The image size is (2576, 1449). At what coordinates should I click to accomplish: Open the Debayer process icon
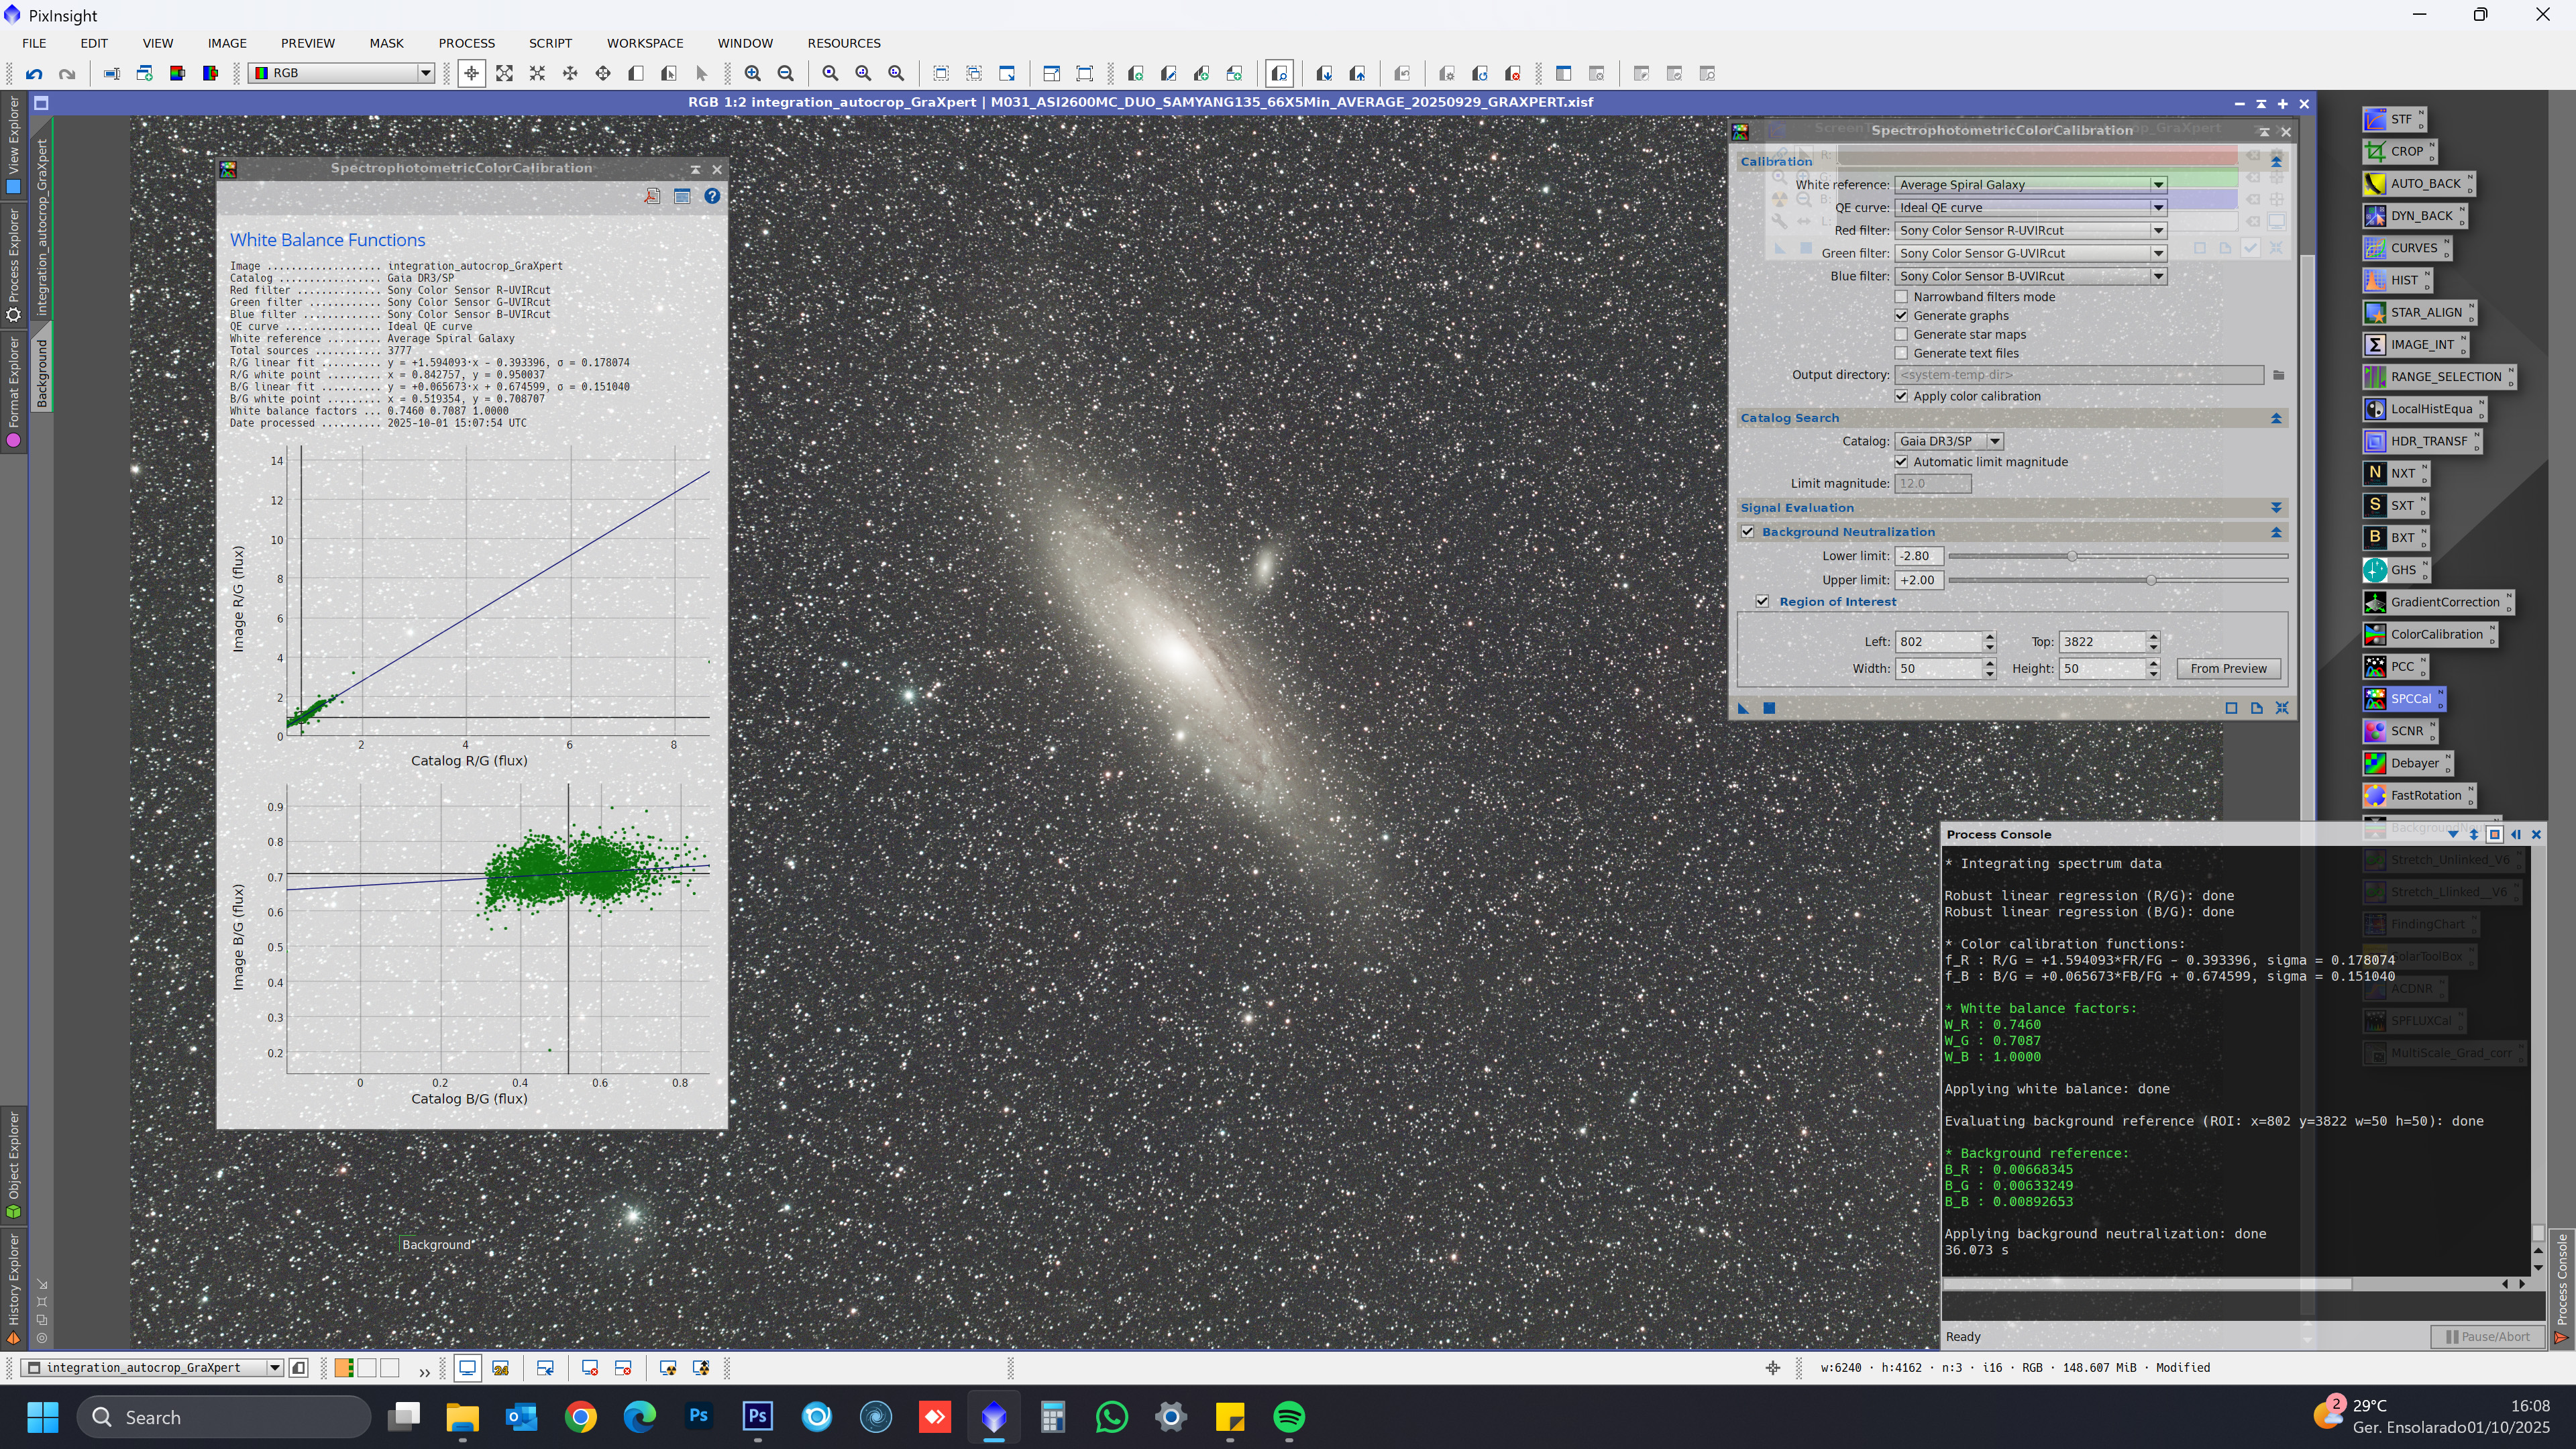click(2414, 763)
